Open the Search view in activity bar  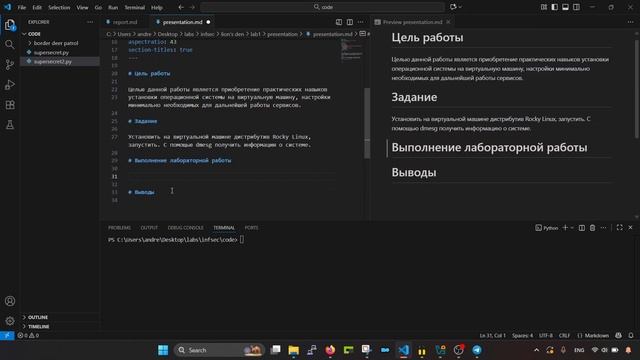tap(10, 44)
